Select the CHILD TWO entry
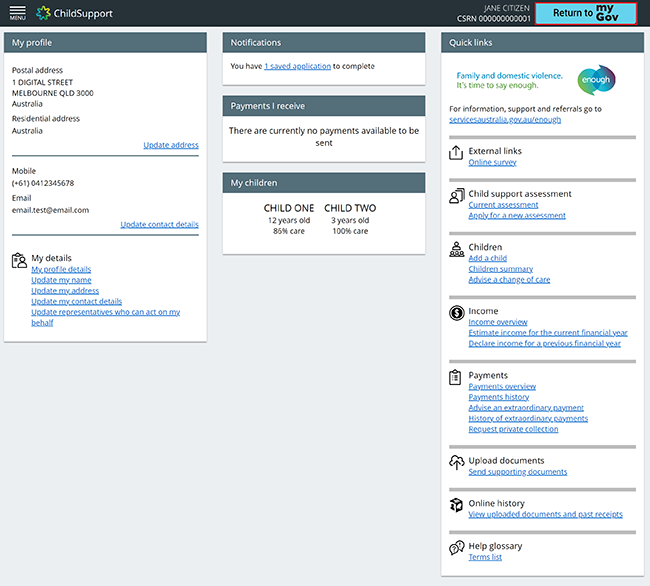The width and height of the screenshot is (650, 586). pos(350,219)
